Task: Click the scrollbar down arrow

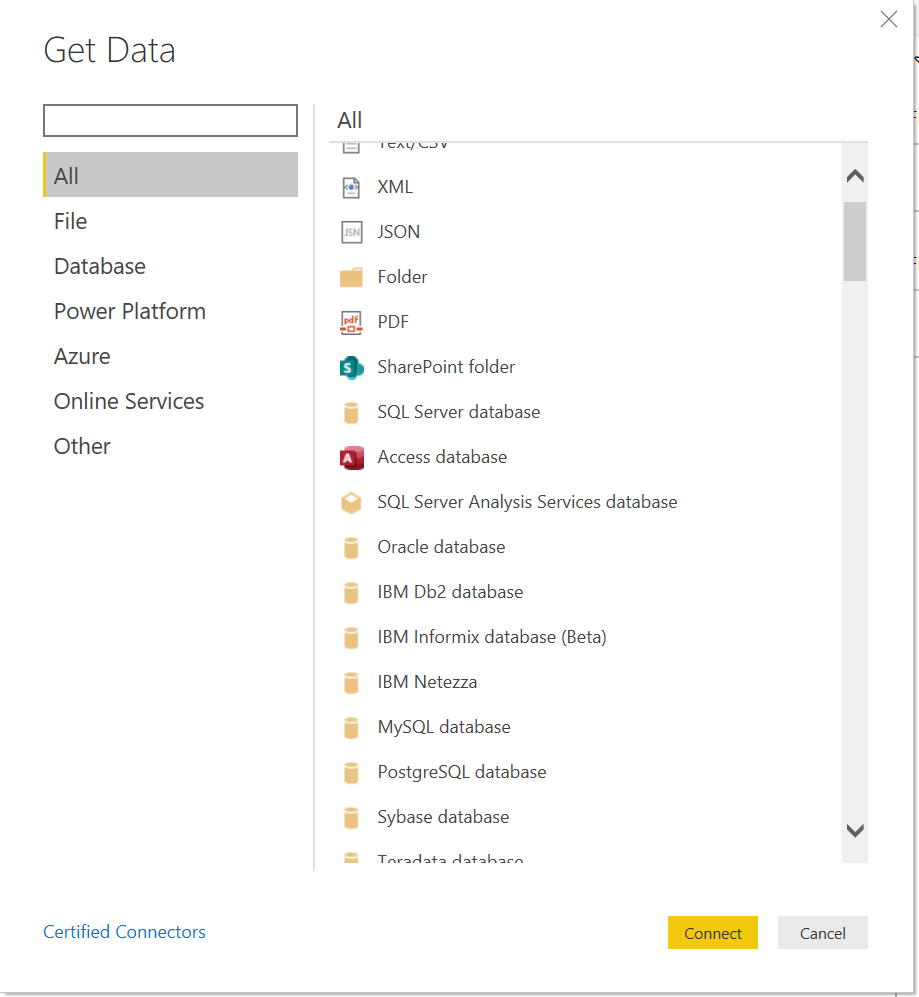Action: [855, 830]
